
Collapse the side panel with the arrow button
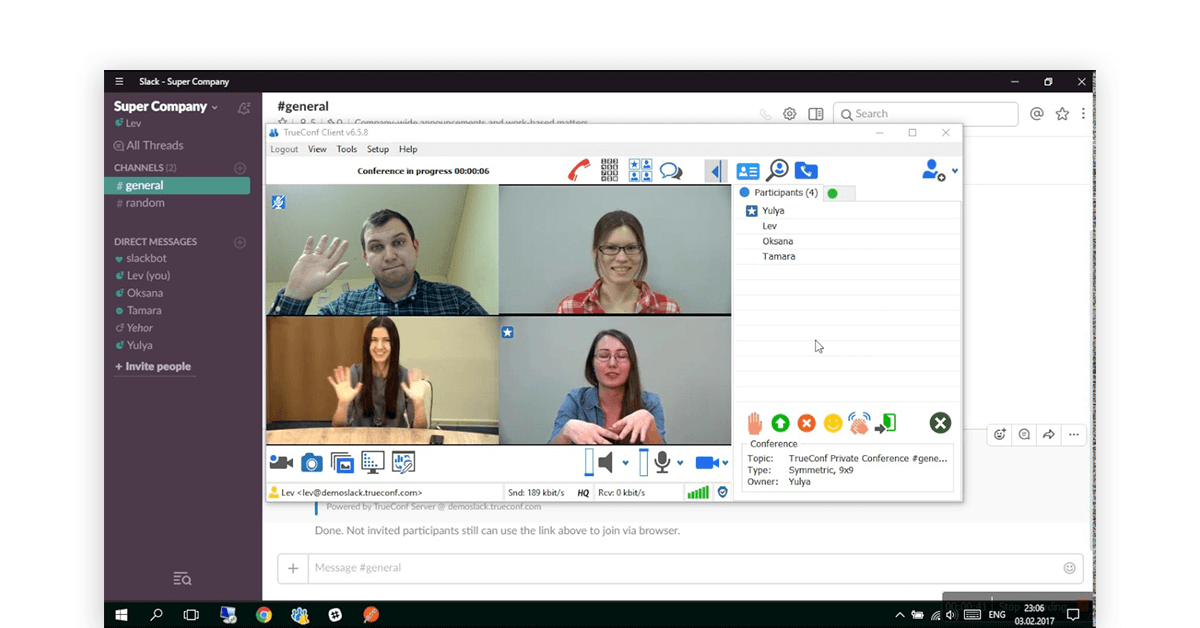(x=715, y=171)
